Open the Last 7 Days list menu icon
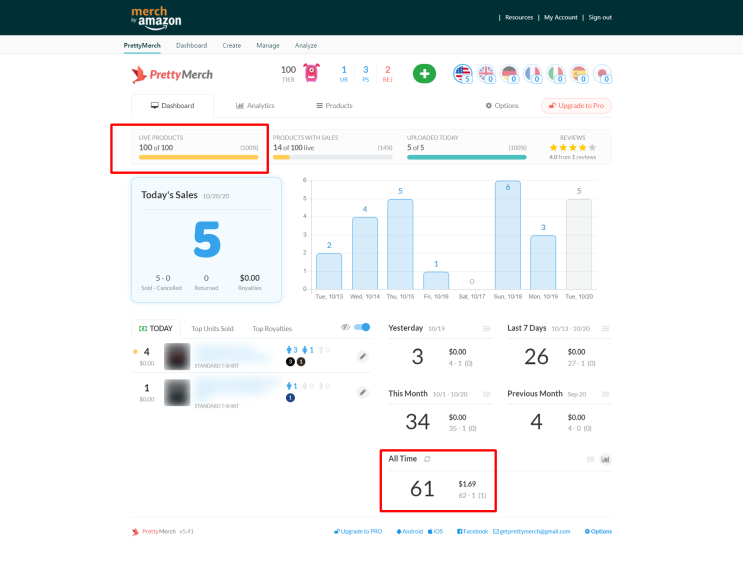Screen dimensions: 743x565 pos(606,328)
